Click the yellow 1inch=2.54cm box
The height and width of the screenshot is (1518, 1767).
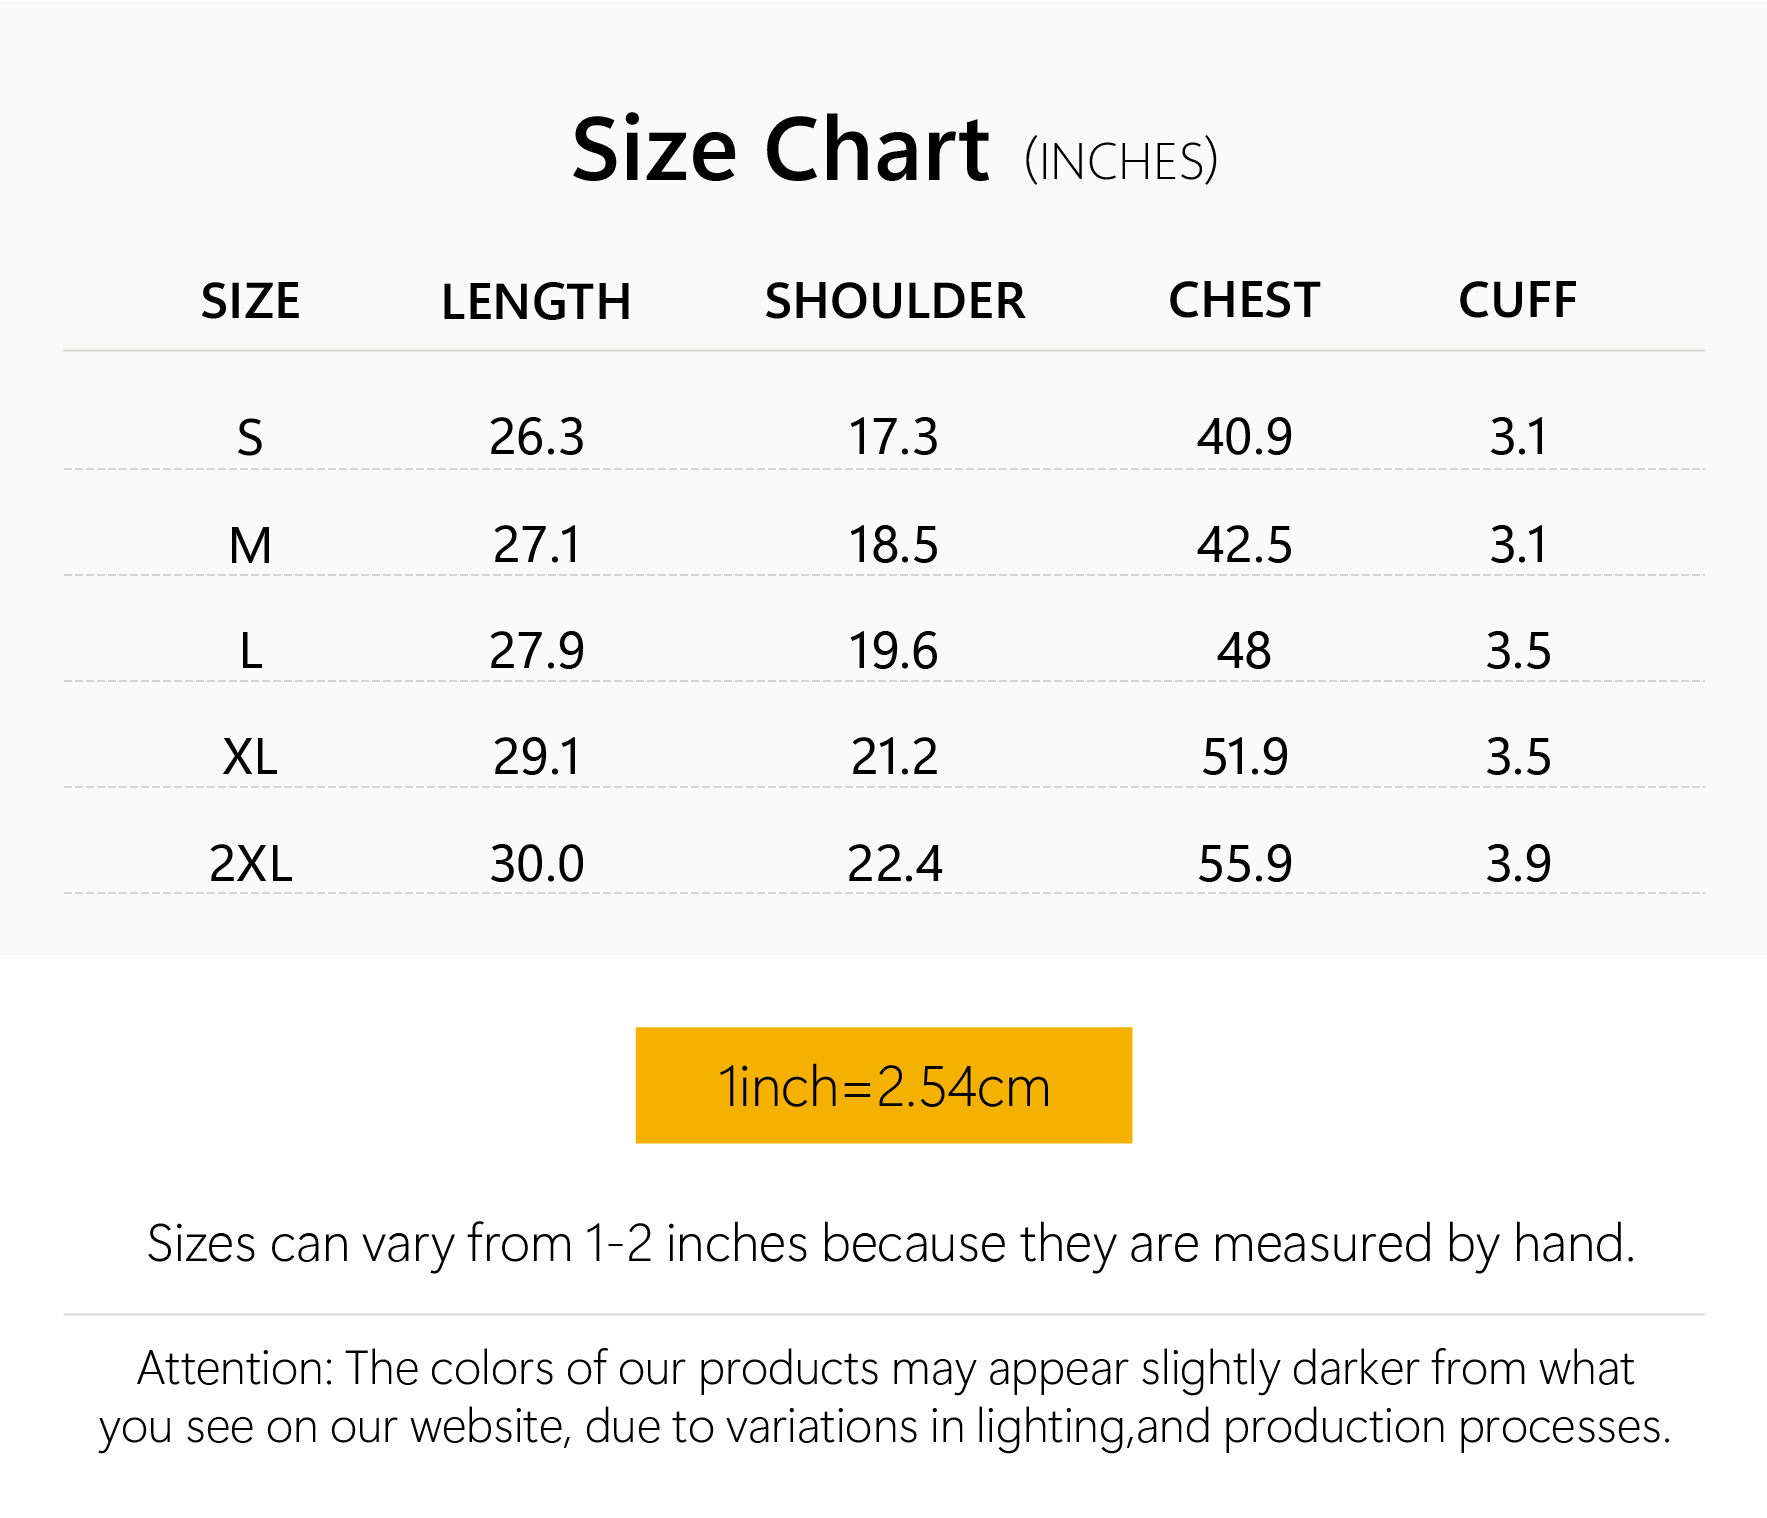pyautogui.click(x=884, y=1086)
